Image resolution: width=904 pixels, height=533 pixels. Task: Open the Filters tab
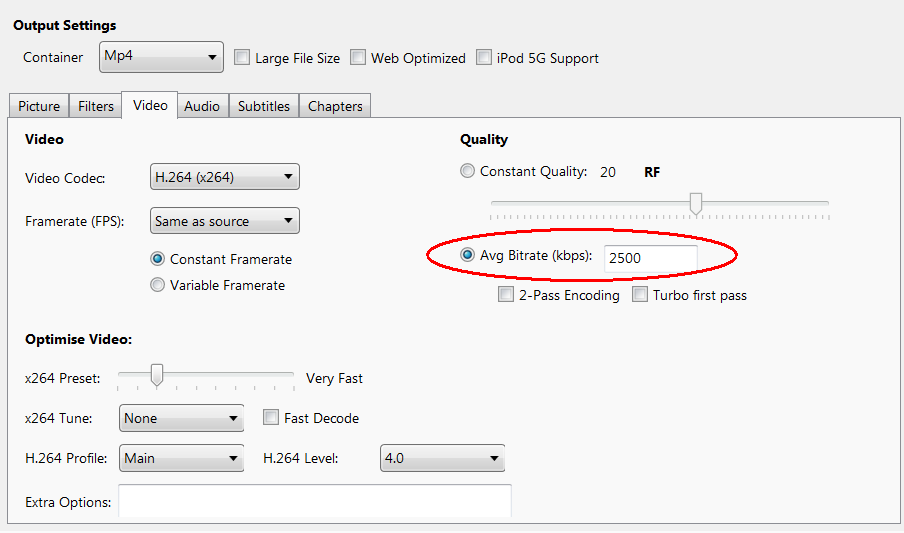tap(96, 106)
